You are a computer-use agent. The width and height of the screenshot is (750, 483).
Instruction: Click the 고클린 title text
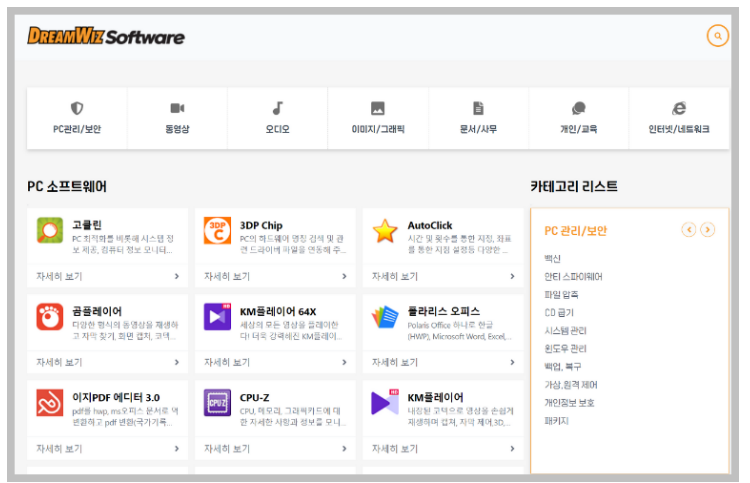coord(87,225)
